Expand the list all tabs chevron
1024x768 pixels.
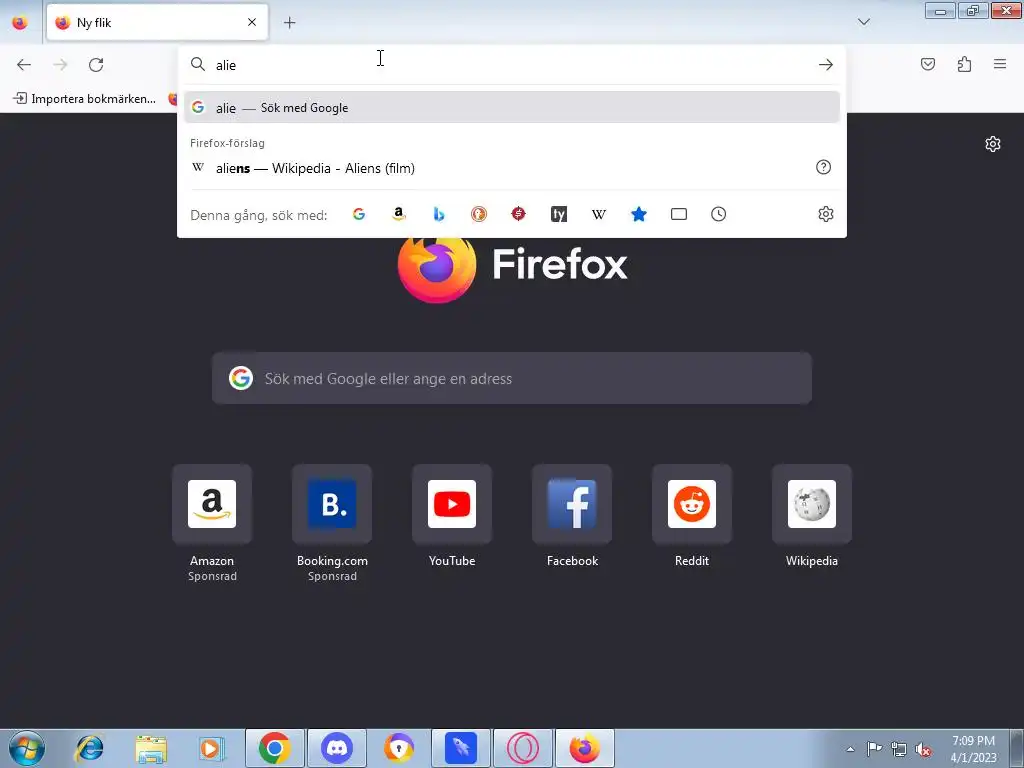point(863,22)
